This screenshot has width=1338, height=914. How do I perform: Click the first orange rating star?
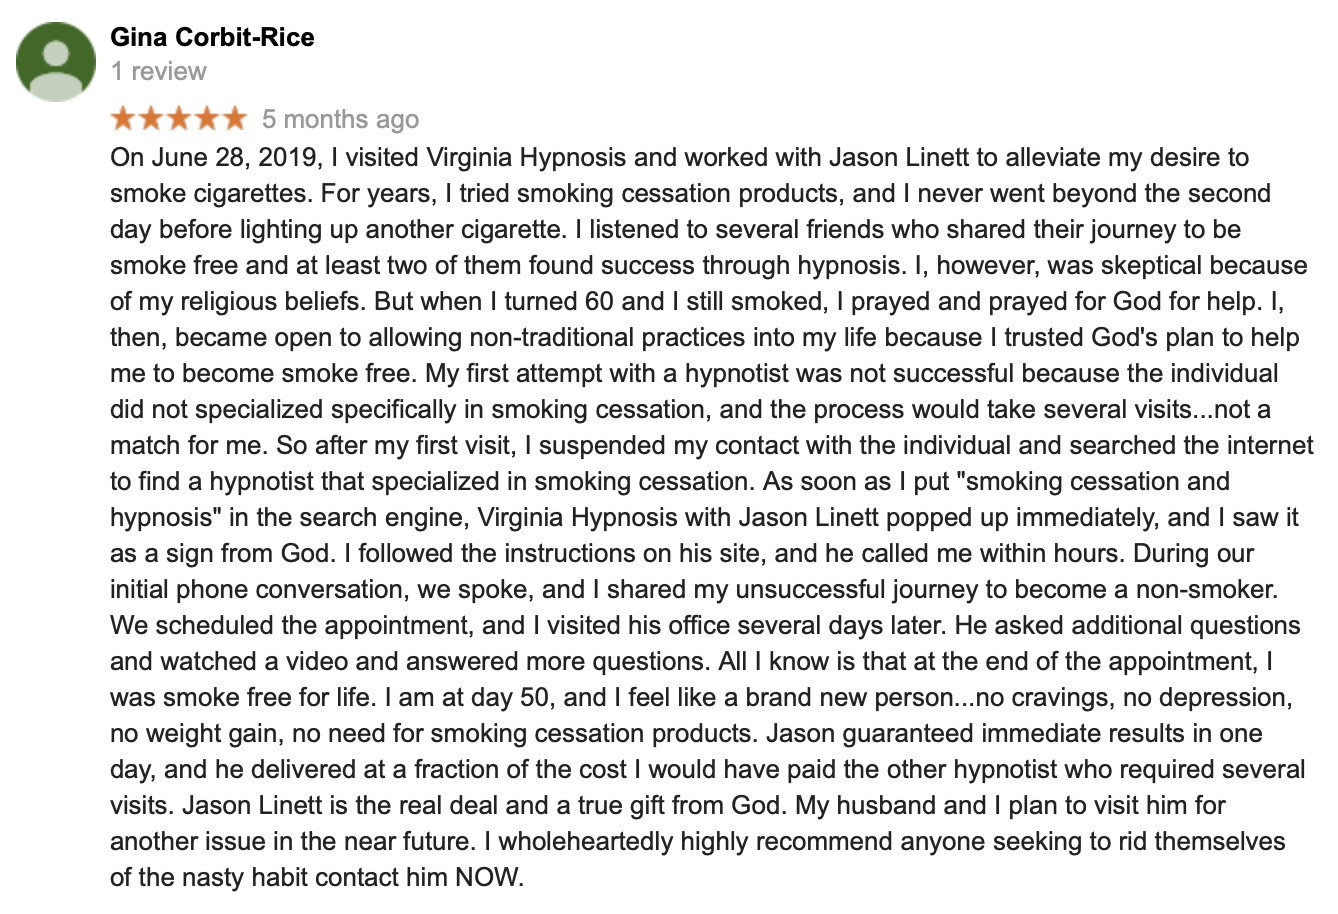click(123, 119)
